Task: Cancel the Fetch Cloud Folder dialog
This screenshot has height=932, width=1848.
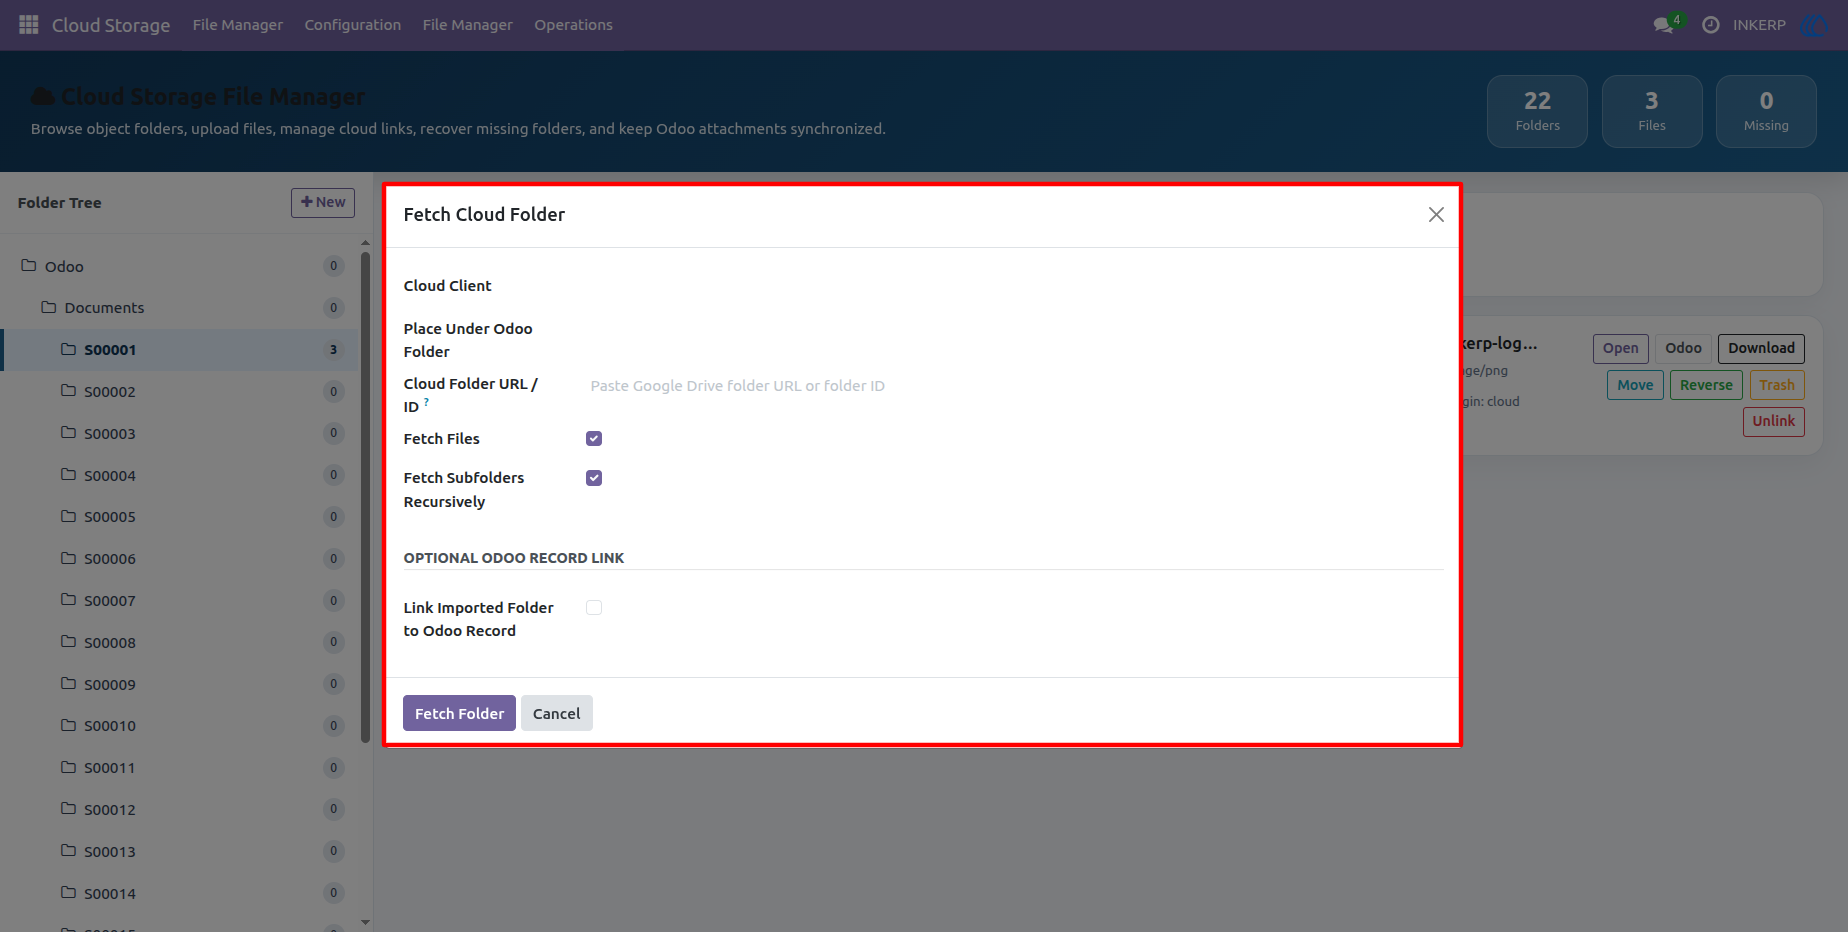Action: click(x=557, y=713)
